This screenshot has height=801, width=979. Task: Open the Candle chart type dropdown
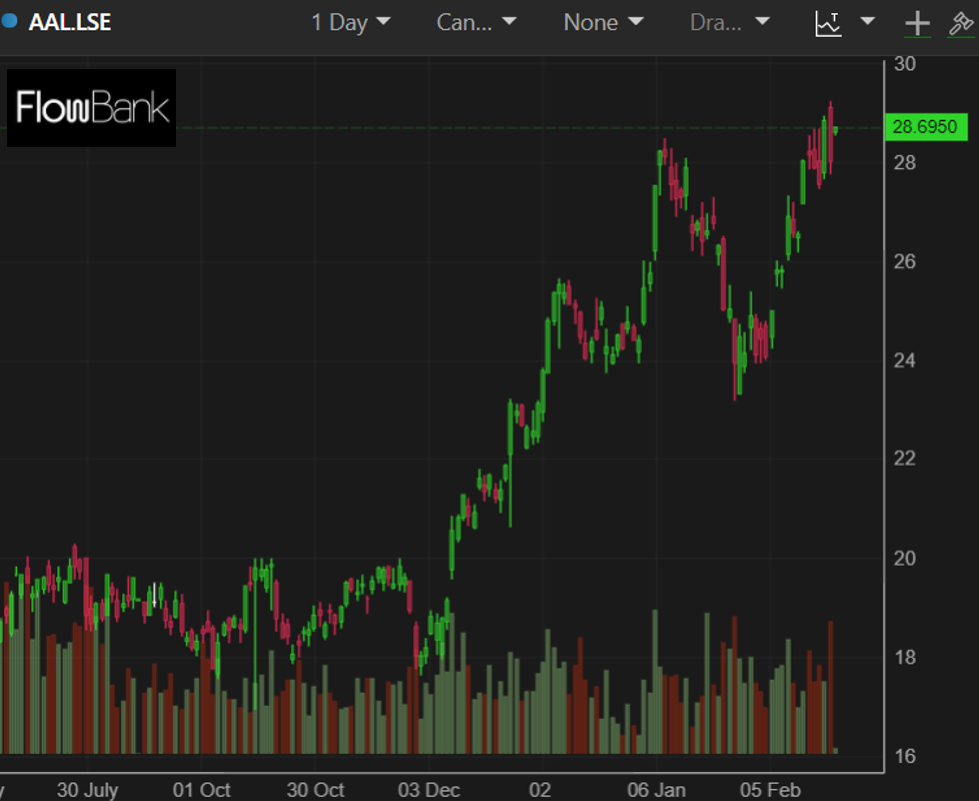point(476,22)
